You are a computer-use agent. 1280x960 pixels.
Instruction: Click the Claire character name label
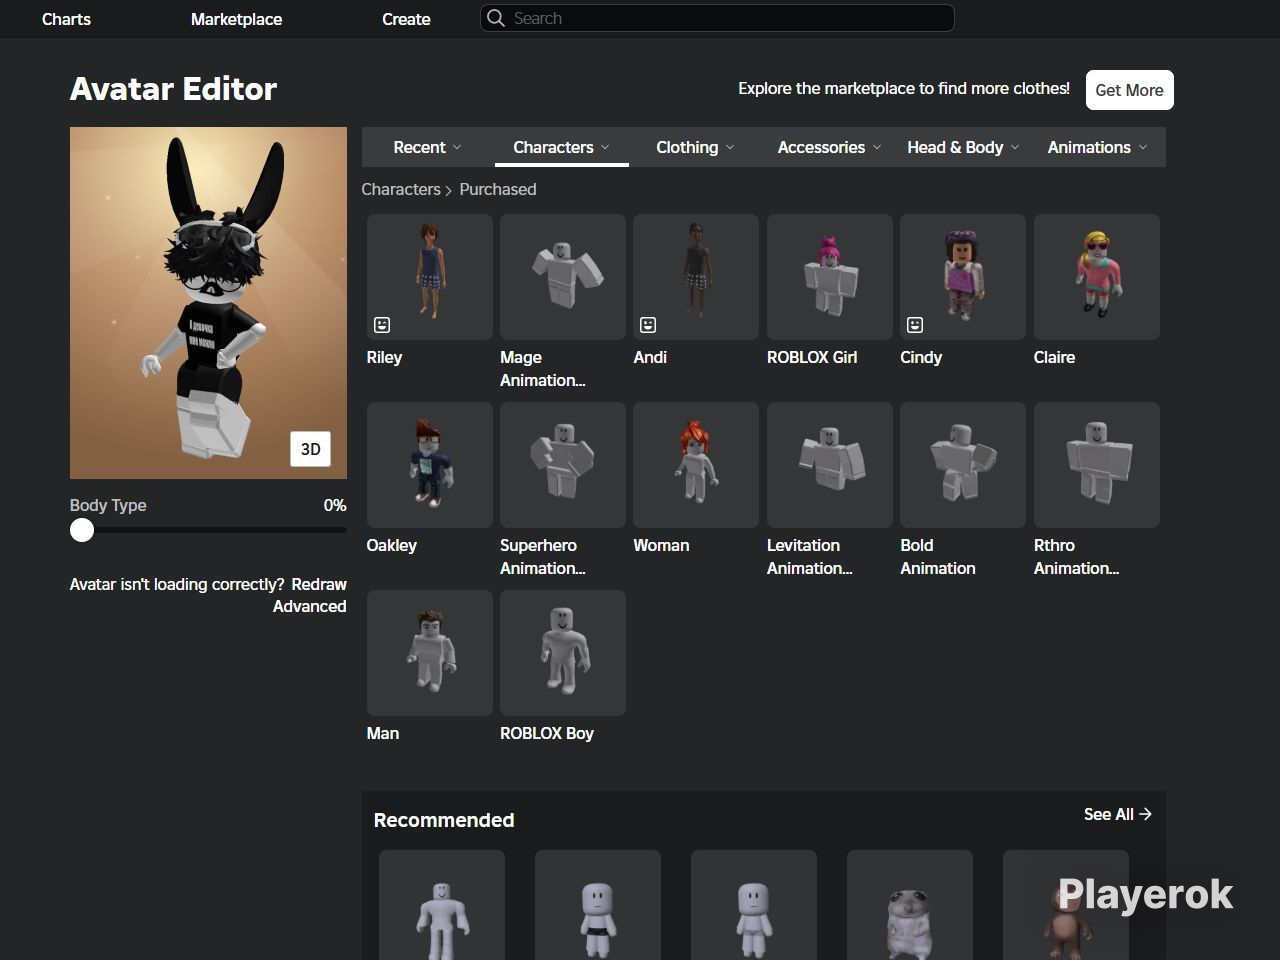click(x=1054, y=357)
